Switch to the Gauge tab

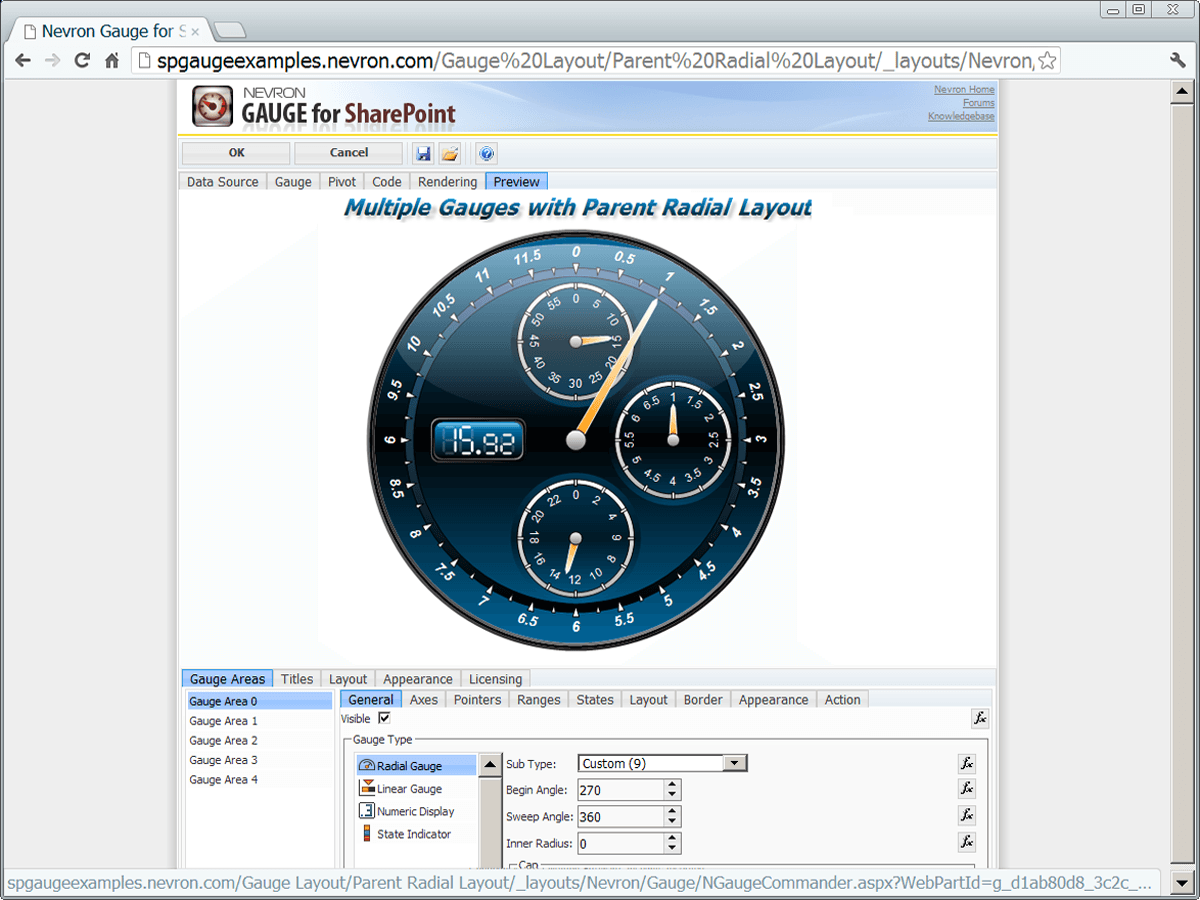tap(293, 181)
